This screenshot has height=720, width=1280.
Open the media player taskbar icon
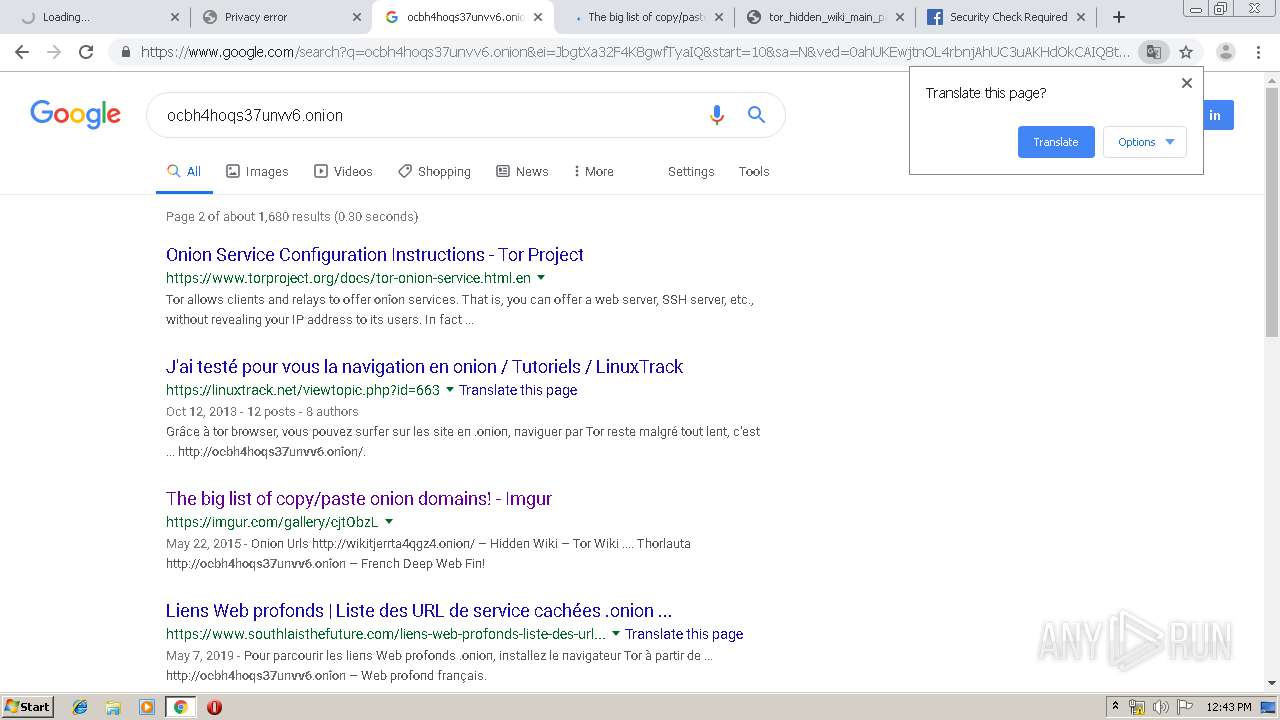tap(147, 707)
